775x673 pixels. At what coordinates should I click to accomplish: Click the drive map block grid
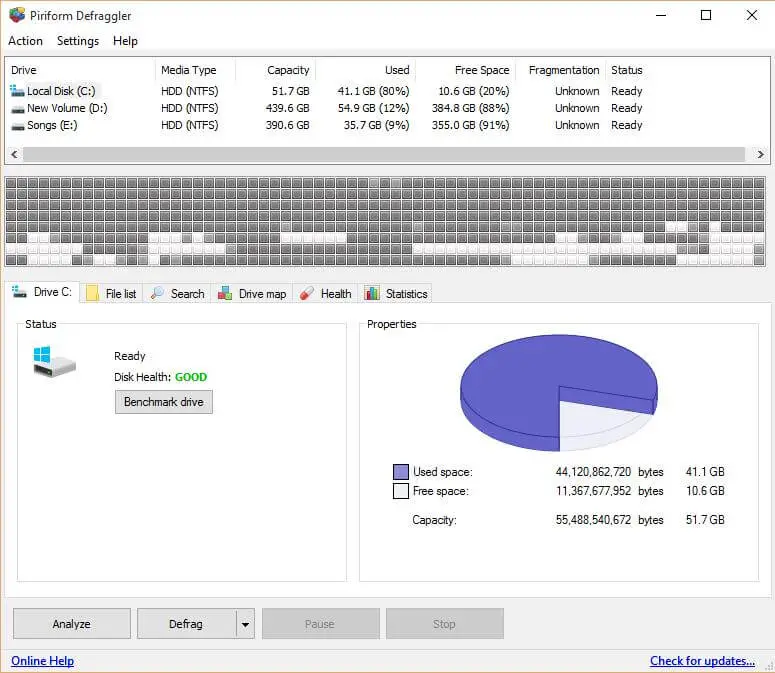pos(385,222)
